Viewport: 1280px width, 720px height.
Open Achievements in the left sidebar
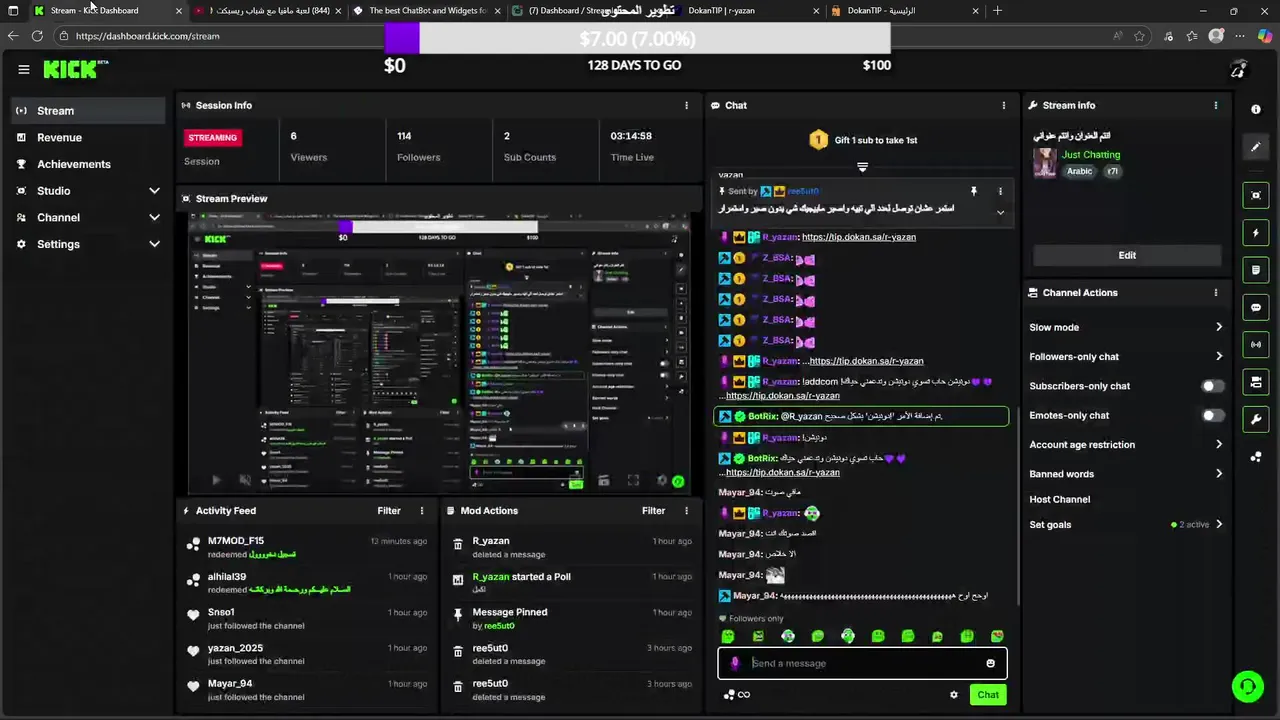click(x=88, y=164)
